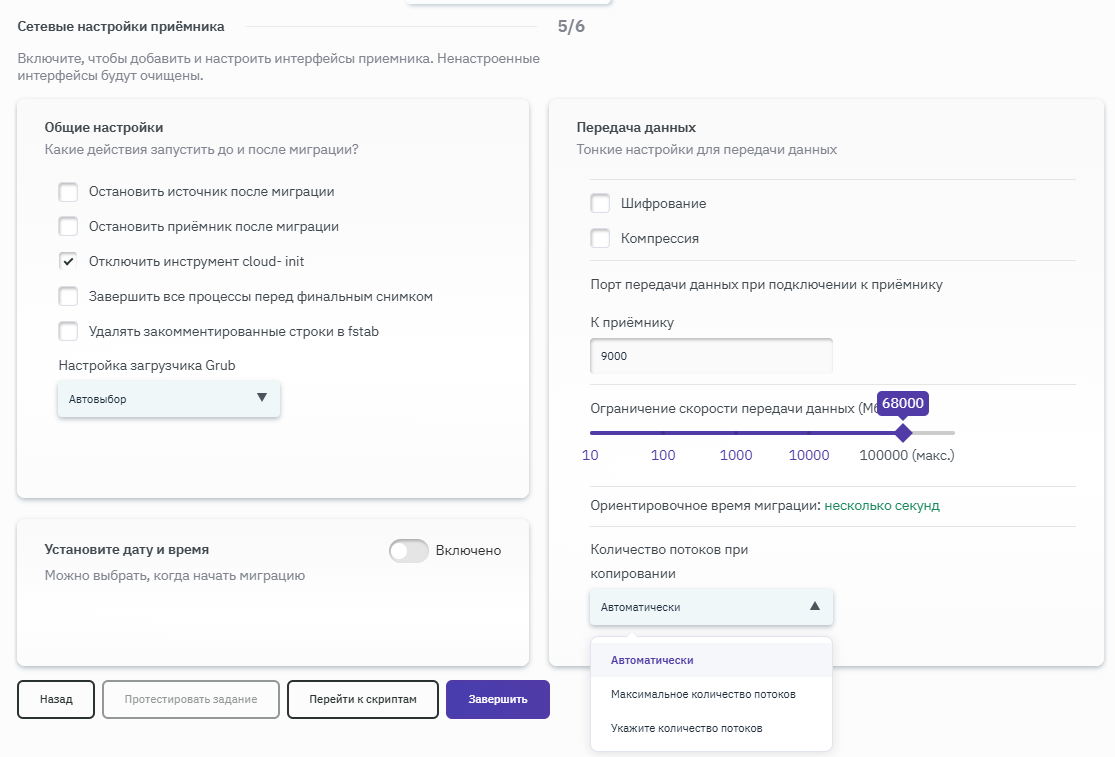
Task: Open the Grub 'Автовыбор' dropdown
Action: pyautogui.click(x=168, y=399)
